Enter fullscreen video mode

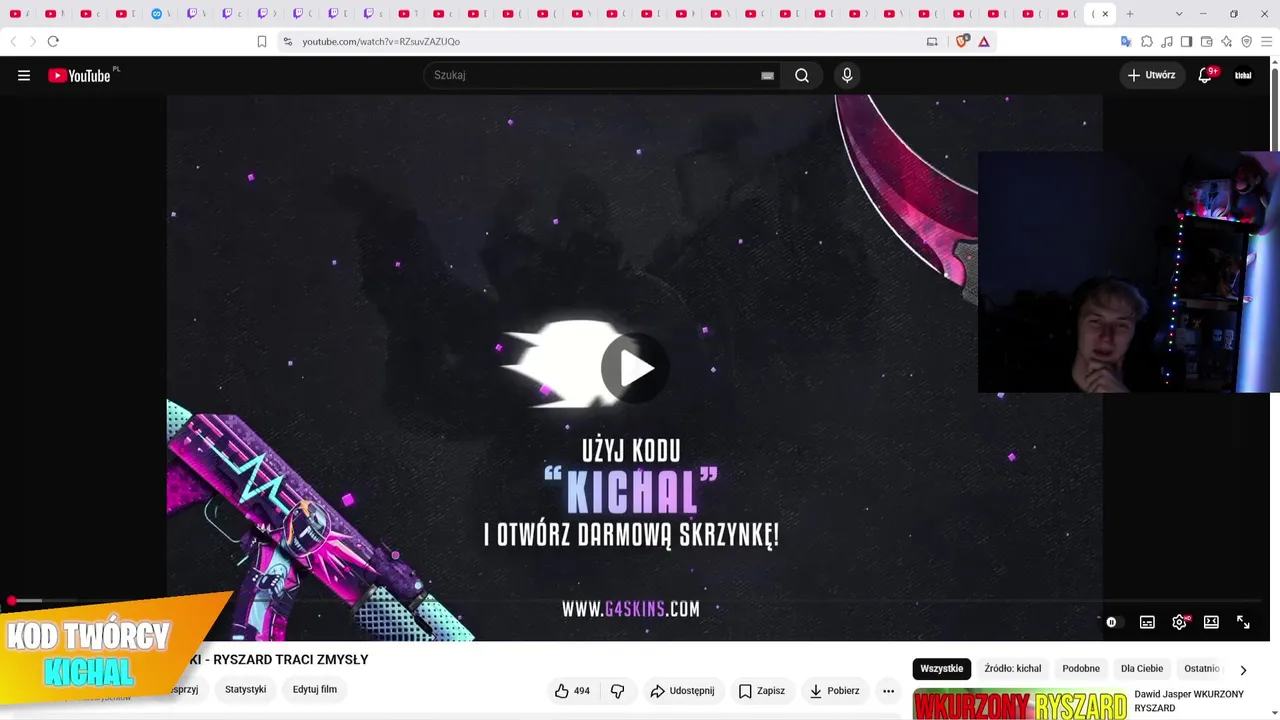click(1243, 622)
